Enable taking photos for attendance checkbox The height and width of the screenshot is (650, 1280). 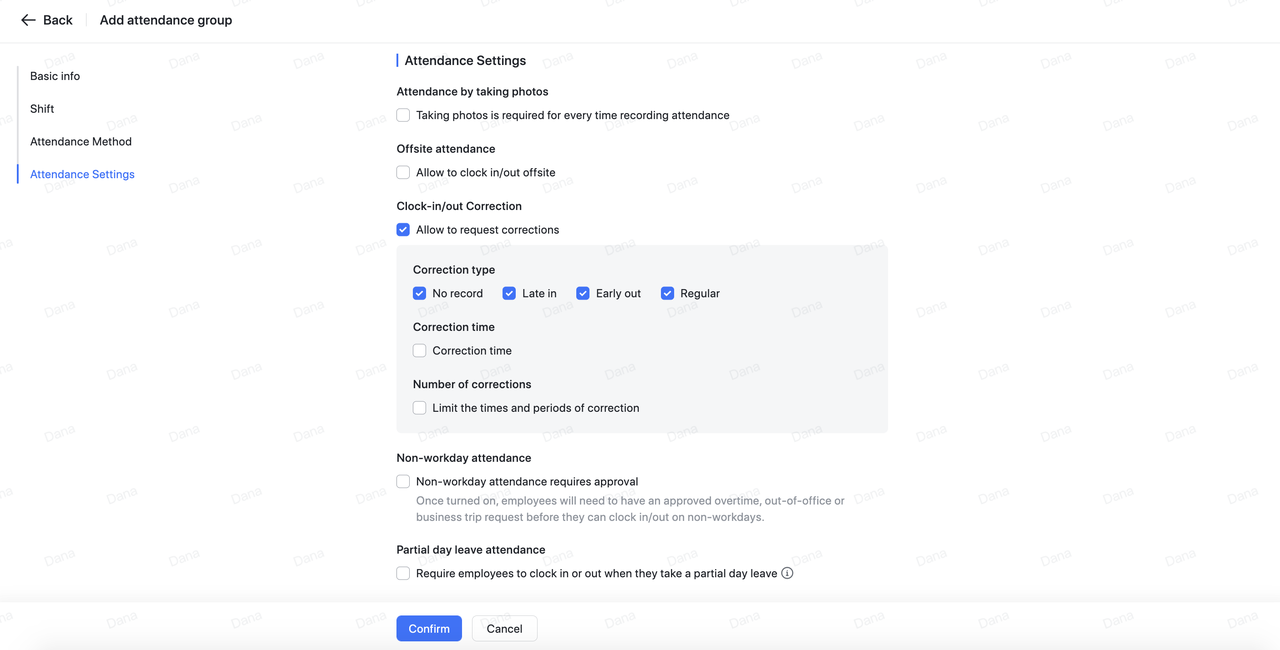(x=403, y=115)
